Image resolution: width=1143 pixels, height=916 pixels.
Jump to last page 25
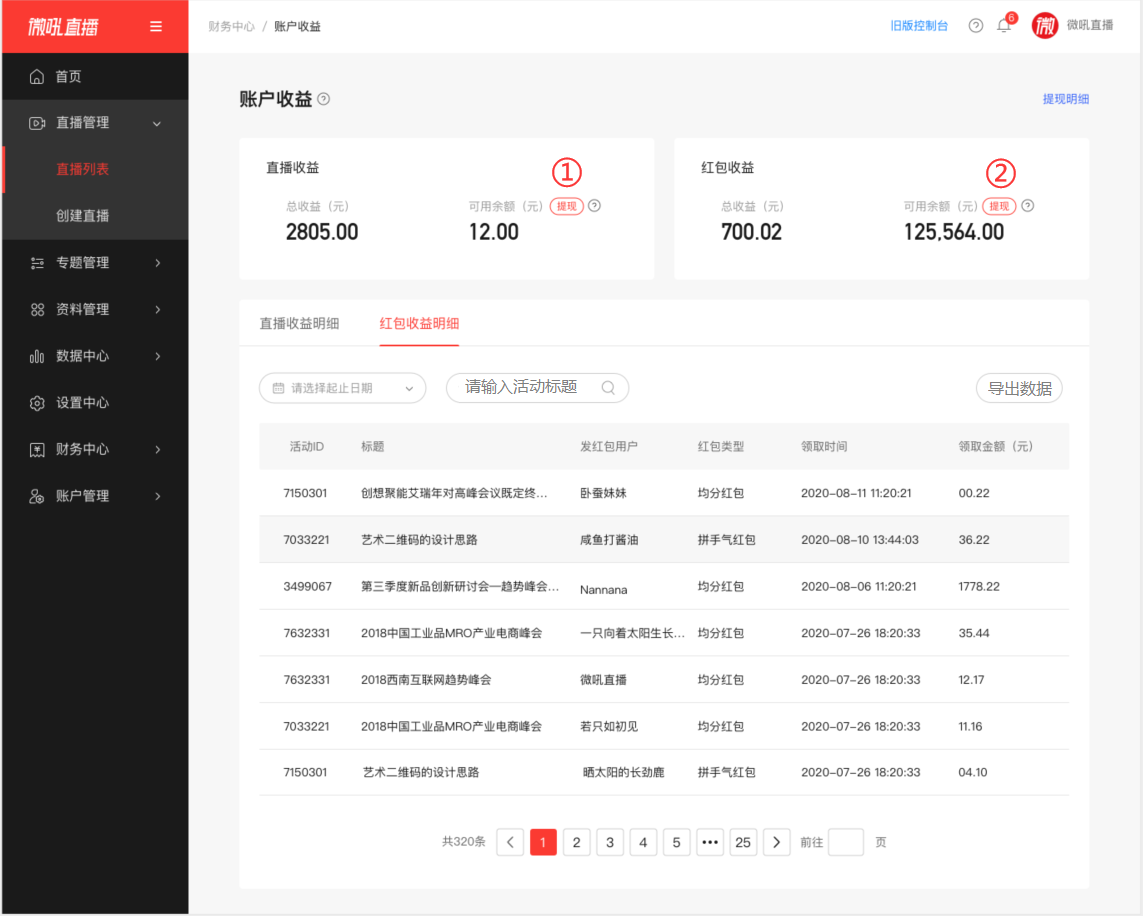(743, 842)
